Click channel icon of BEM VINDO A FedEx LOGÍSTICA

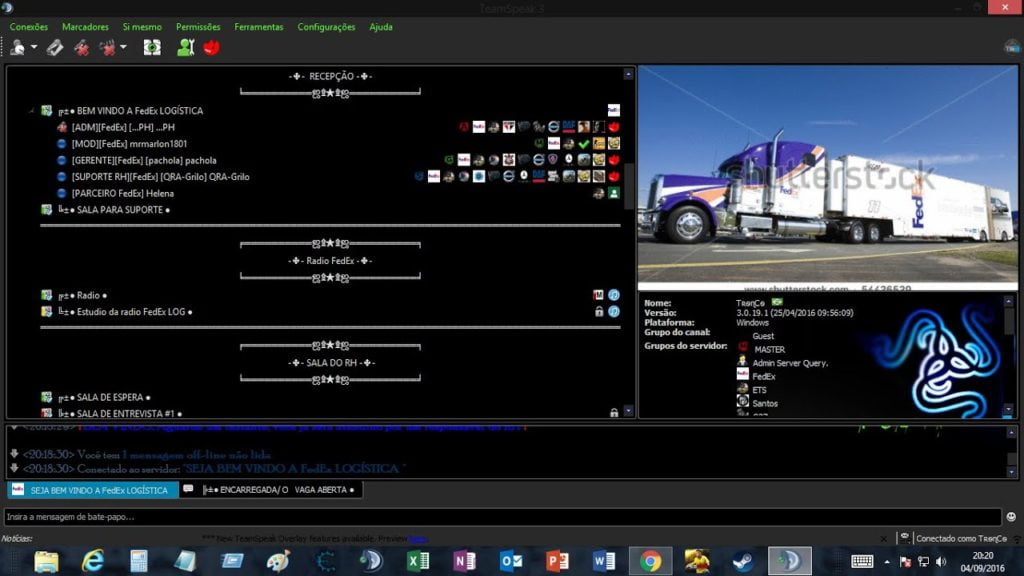tap(46, 111)
